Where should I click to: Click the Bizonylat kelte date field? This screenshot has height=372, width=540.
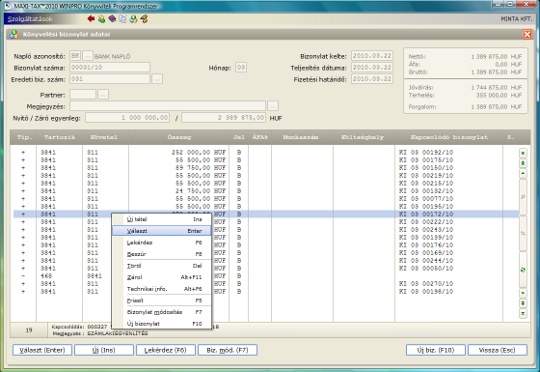click(x=372, y=56)
